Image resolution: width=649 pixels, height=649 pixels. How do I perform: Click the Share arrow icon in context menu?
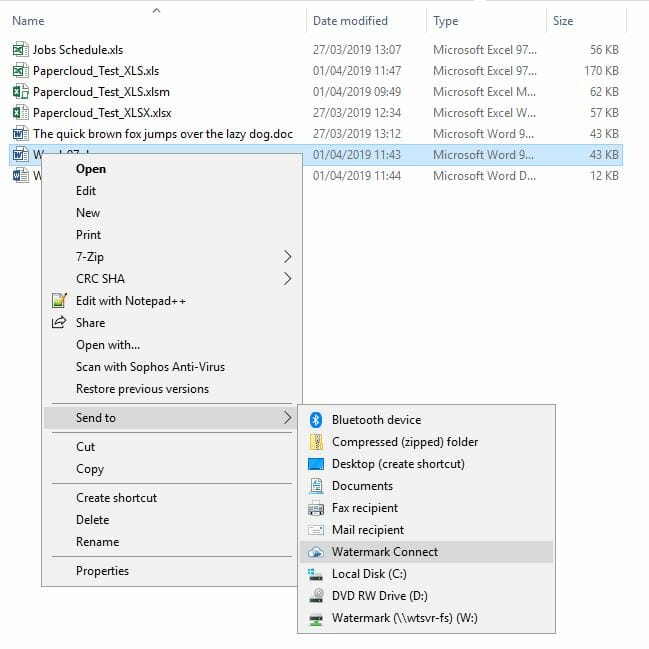pyautogui.click(x=59, y=322)
